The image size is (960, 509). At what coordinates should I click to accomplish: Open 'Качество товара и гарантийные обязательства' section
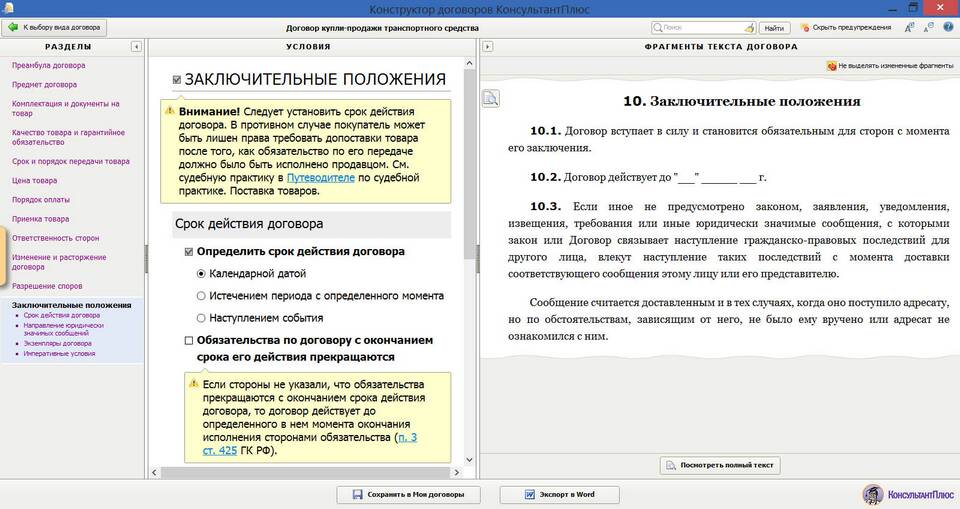(68, 137)
